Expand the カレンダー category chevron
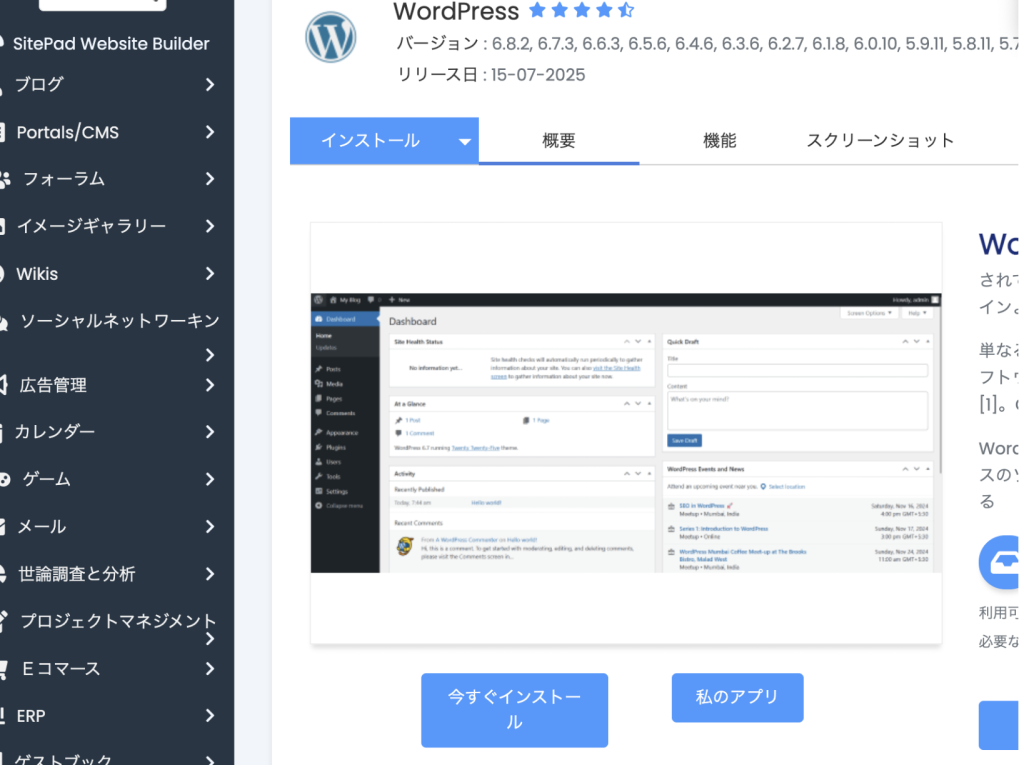 click(x=210, y=432)
